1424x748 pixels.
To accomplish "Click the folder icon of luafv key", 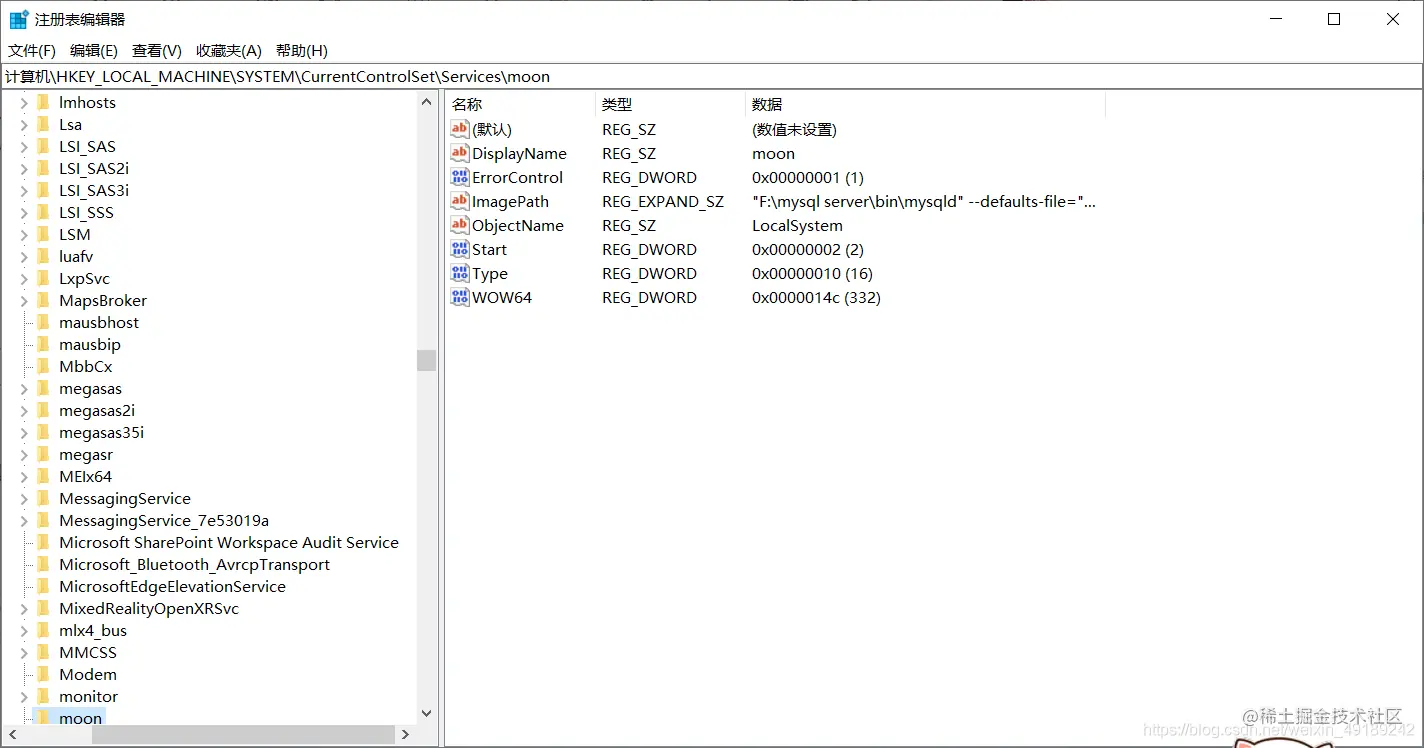I will pos(43,256).
